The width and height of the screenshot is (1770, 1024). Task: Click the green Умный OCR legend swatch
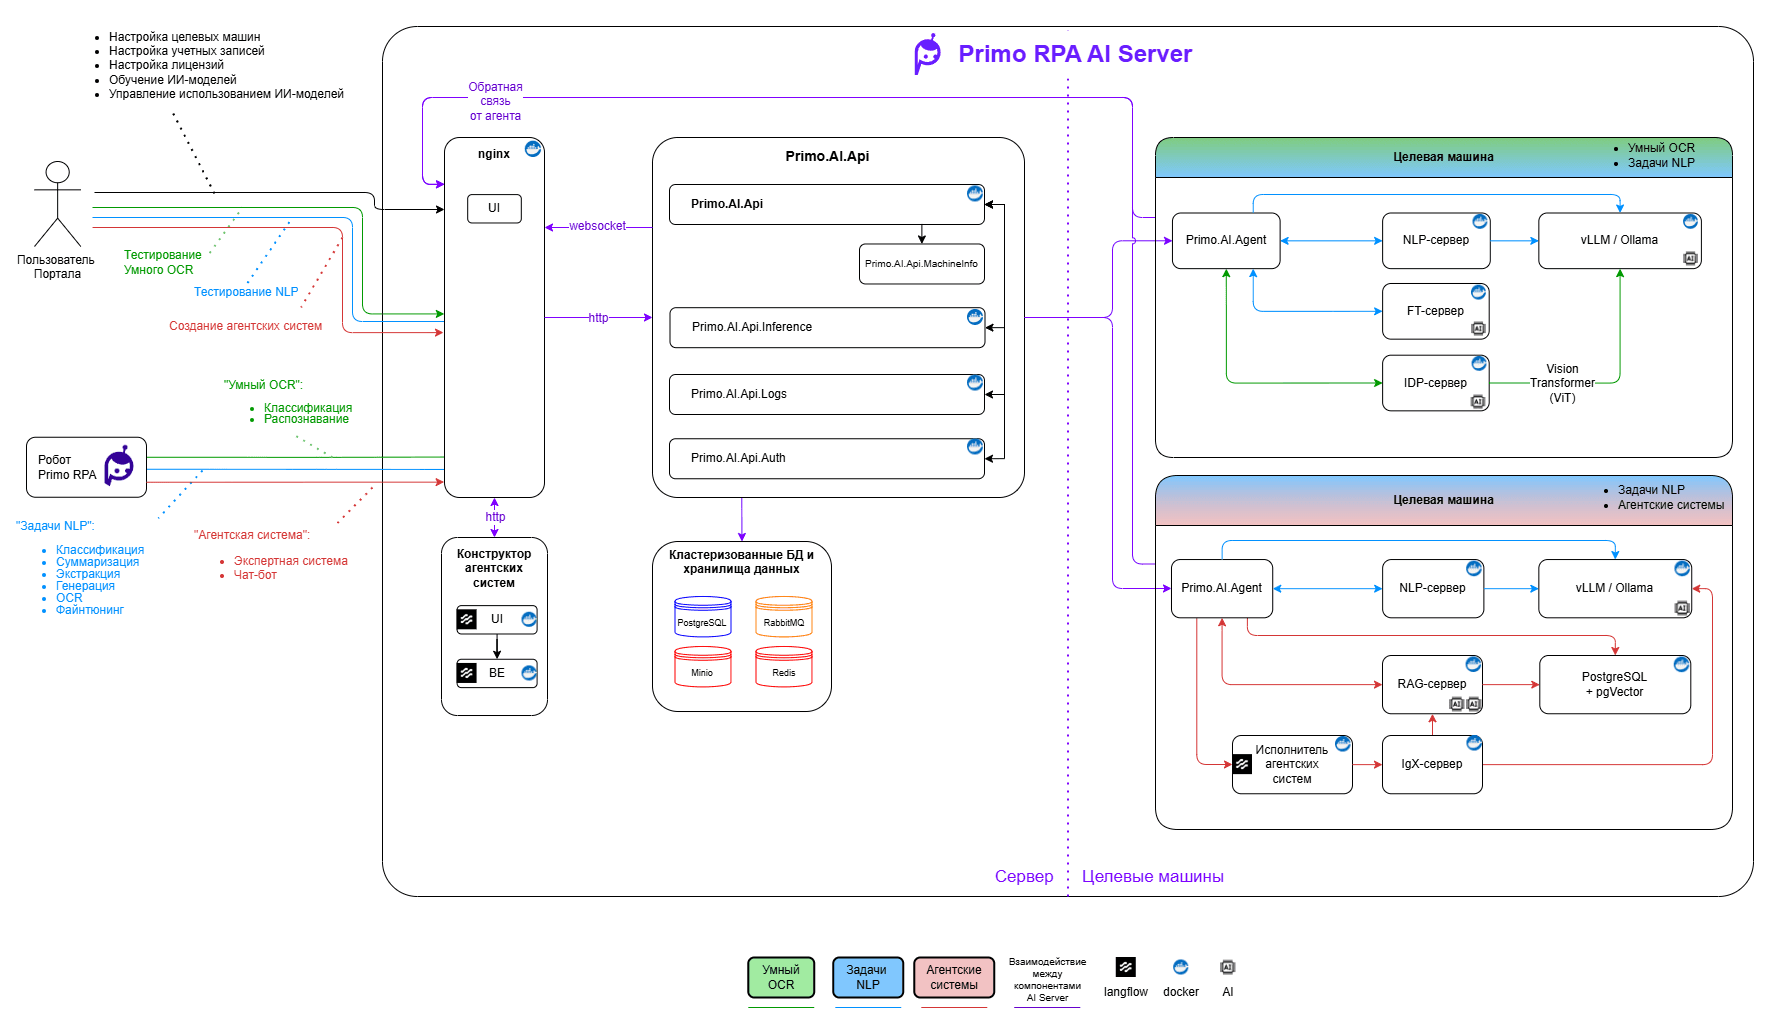coord(781,977)
